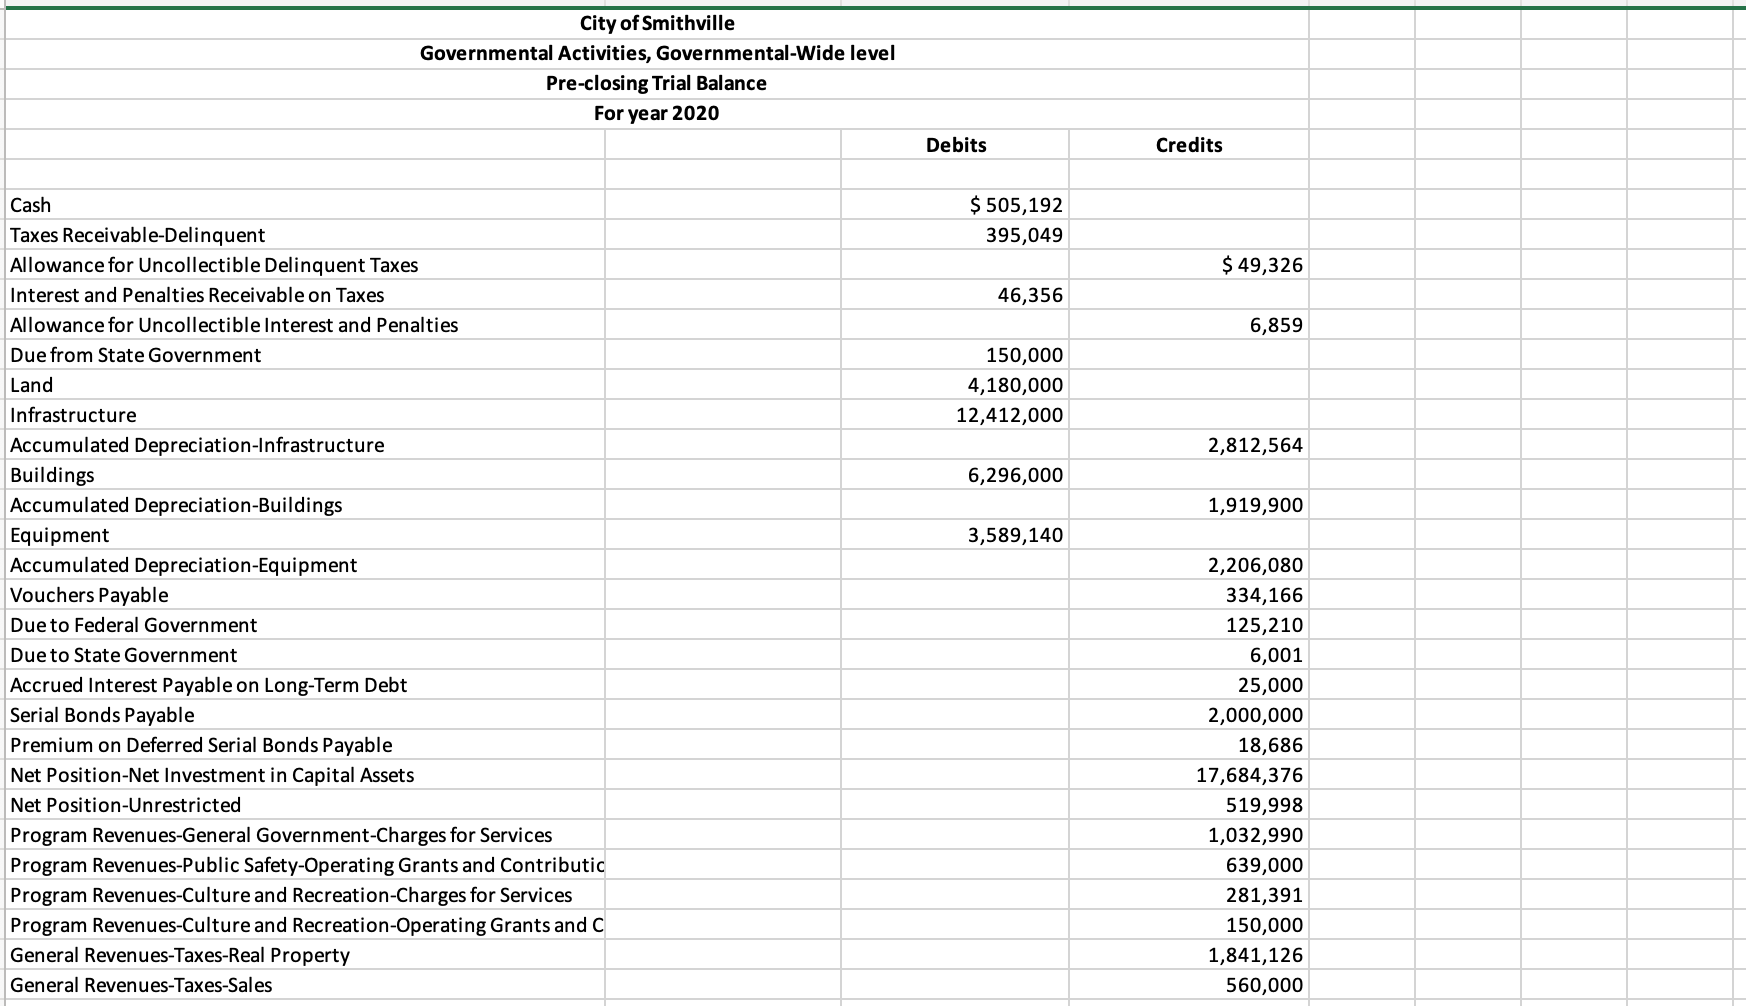Select the credit amount 2,206,080
The image size is (1746, 1006).
1256,565
